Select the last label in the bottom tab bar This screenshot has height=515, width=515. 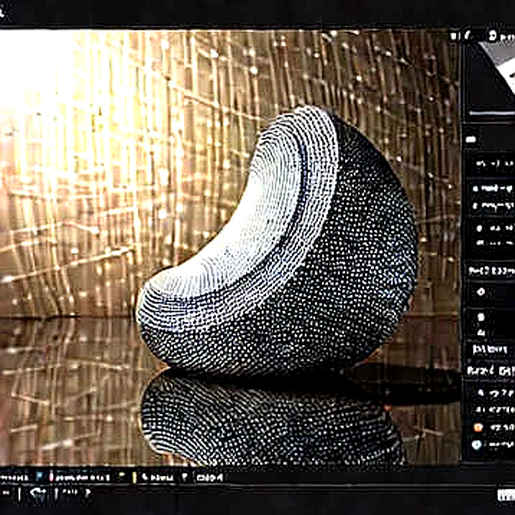pos(209,477)
